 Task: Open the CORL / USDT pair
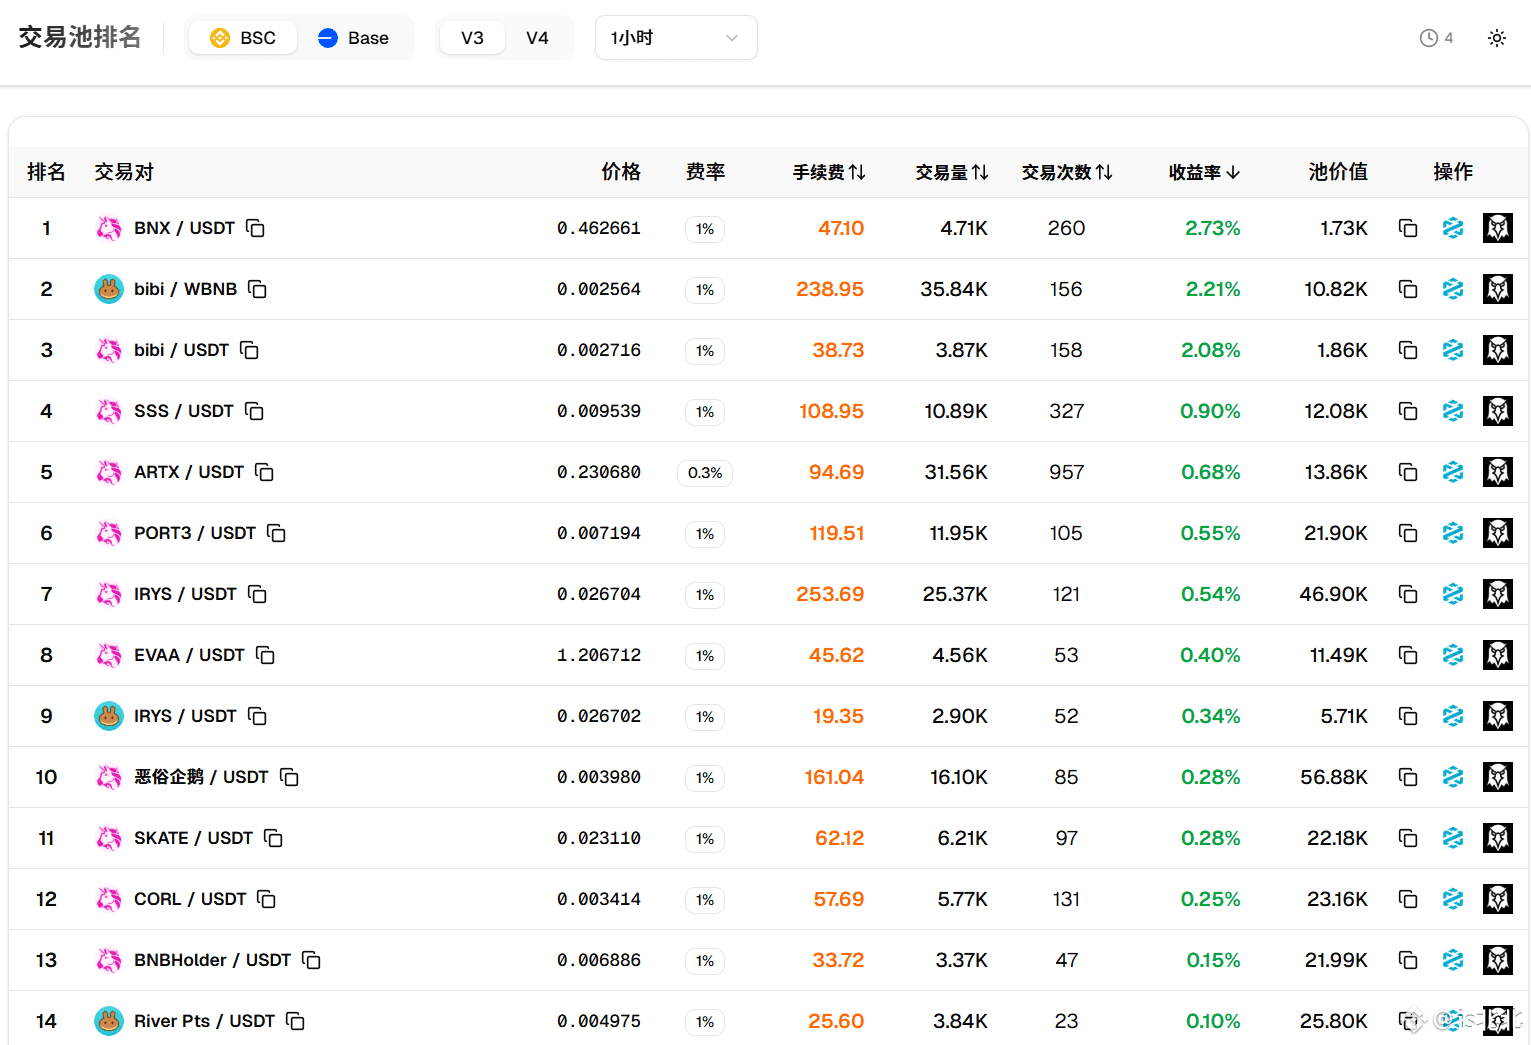(x=189, y=899)
